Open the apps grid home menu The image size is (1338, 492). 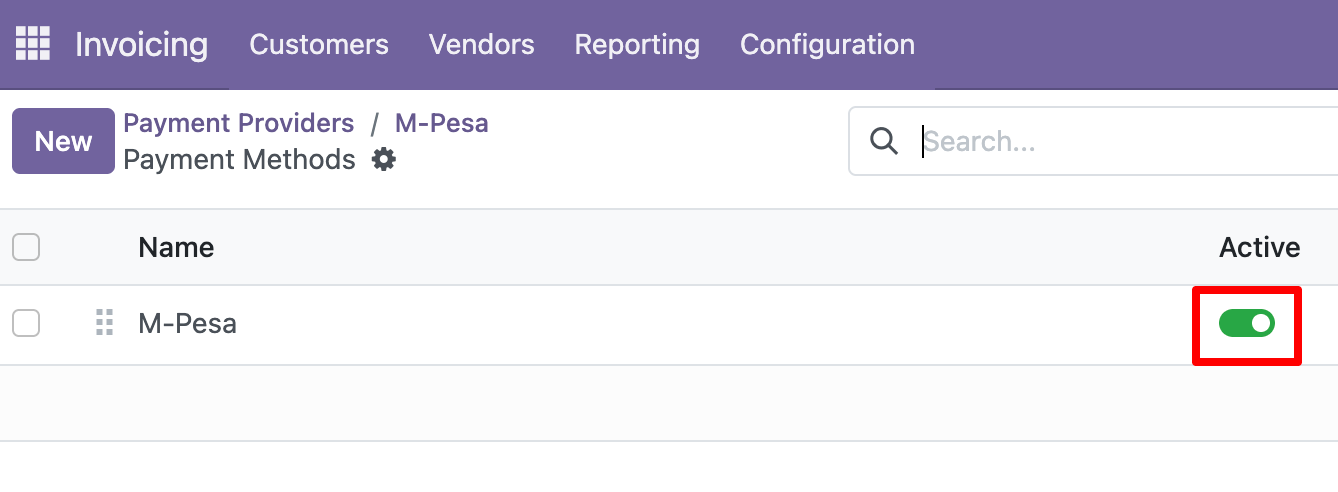pos(32,45)
